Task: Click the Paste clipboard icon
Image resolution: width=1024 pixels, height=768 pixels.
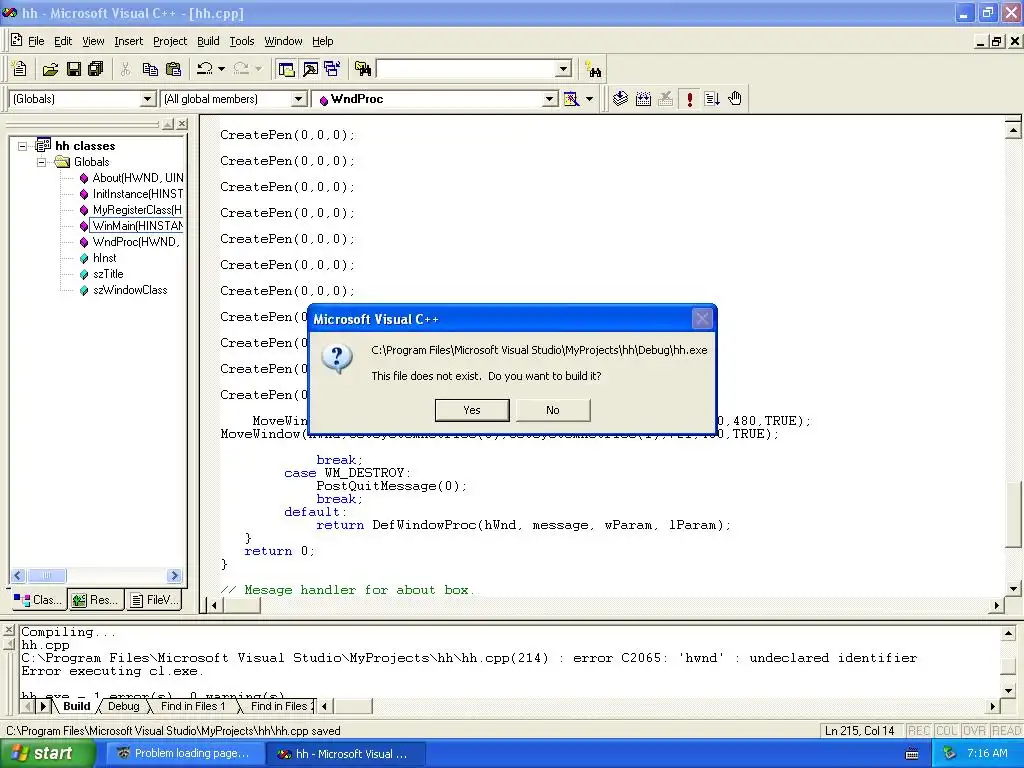Action: tap(173, 69)
